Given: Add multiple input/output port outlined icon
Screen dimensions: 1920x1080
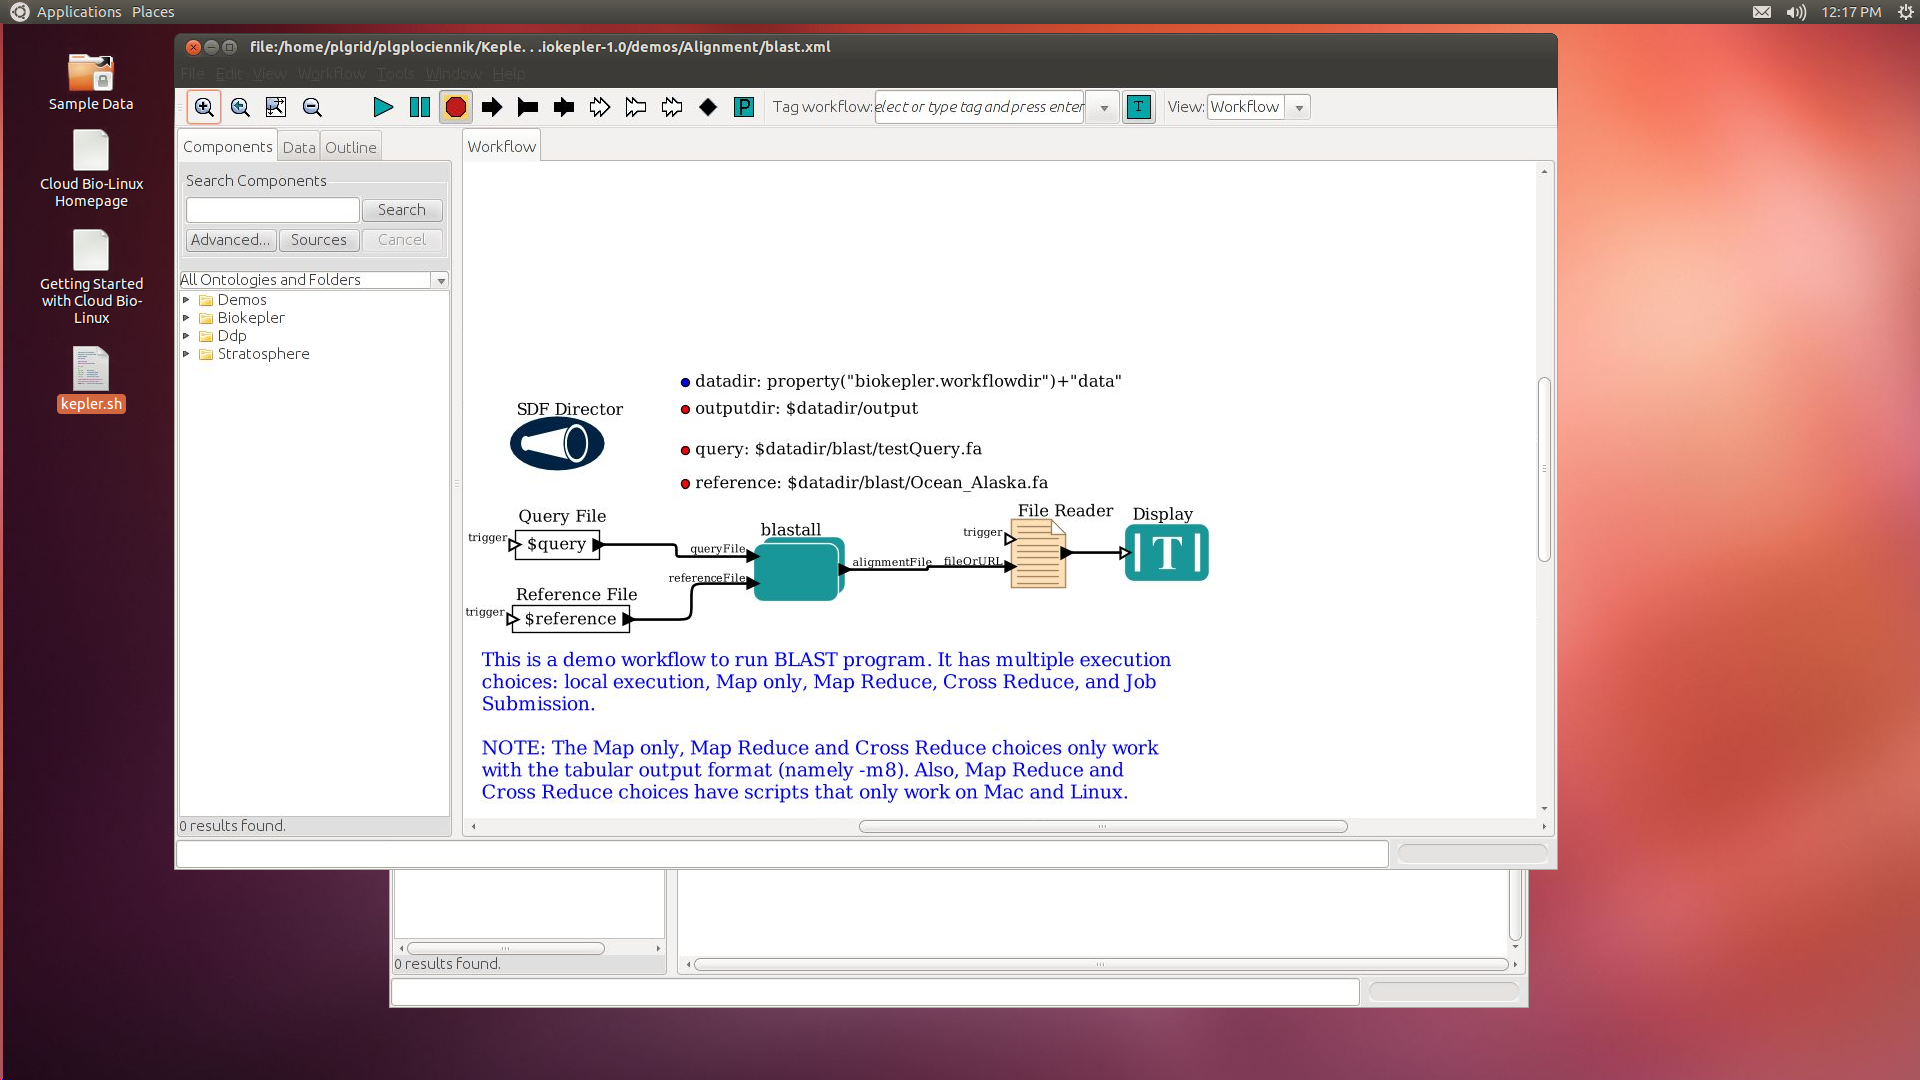Looking at the screenshot, I should point(672,107).
